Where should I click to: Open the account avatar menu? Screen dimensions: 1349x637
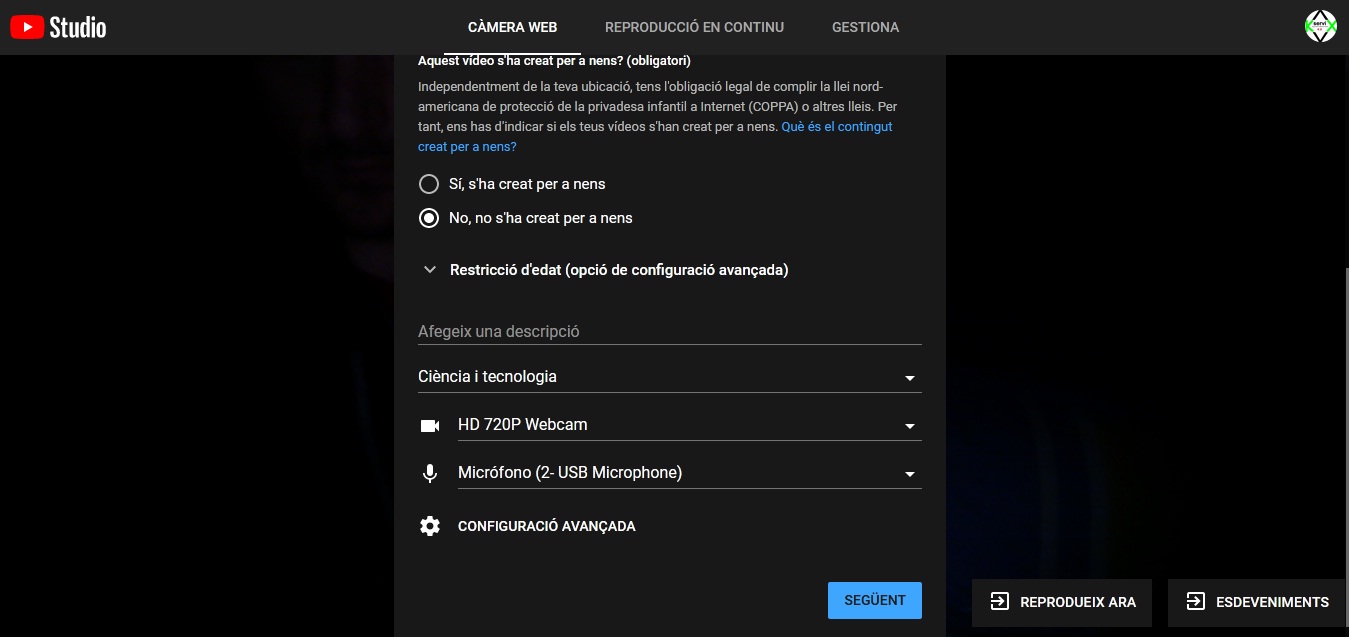1320,27
